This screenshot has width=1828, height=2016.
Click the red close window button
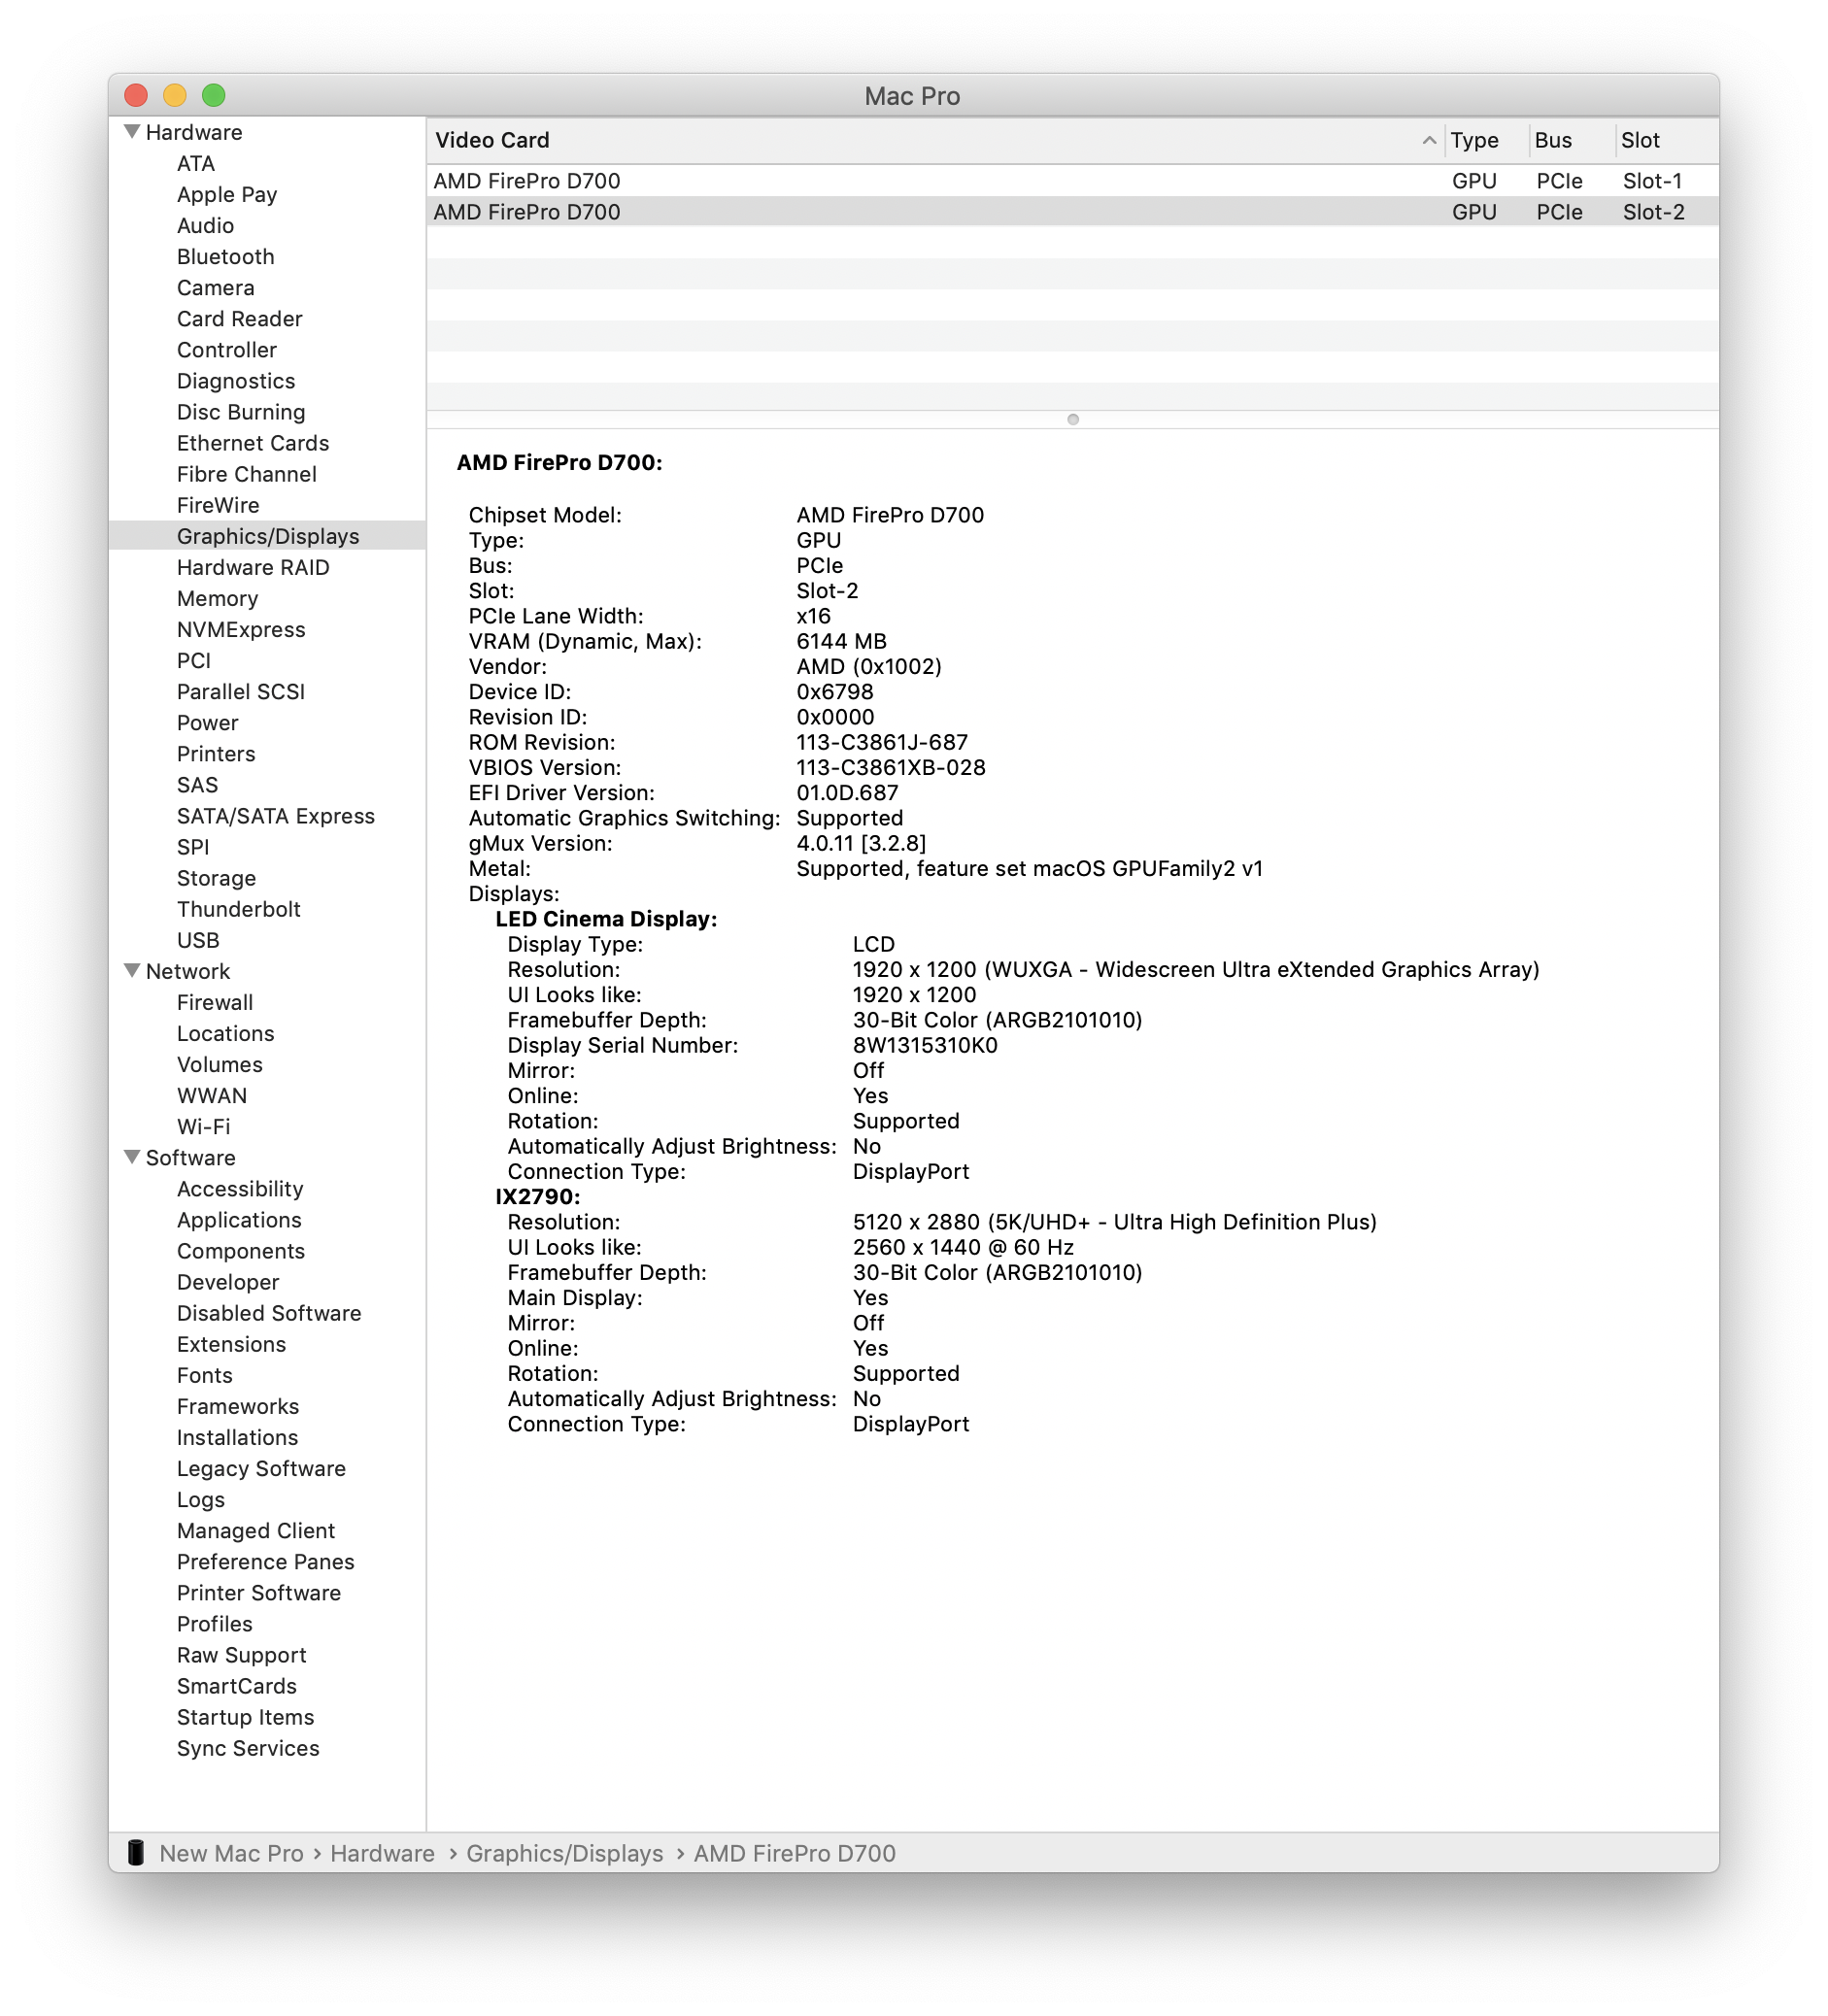pyautogui.click(x=136, y=95)
